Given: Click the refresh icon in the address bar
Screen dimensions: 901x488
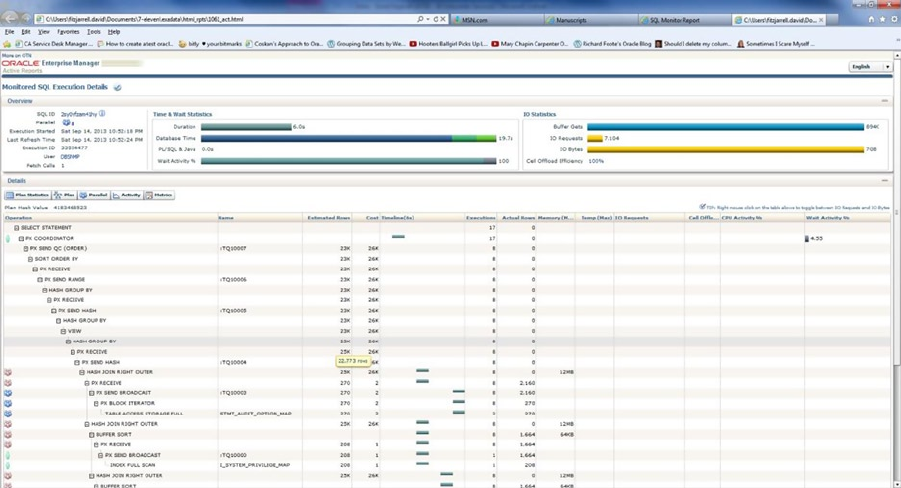Looking at the screenshot, I should click(436, 19).
